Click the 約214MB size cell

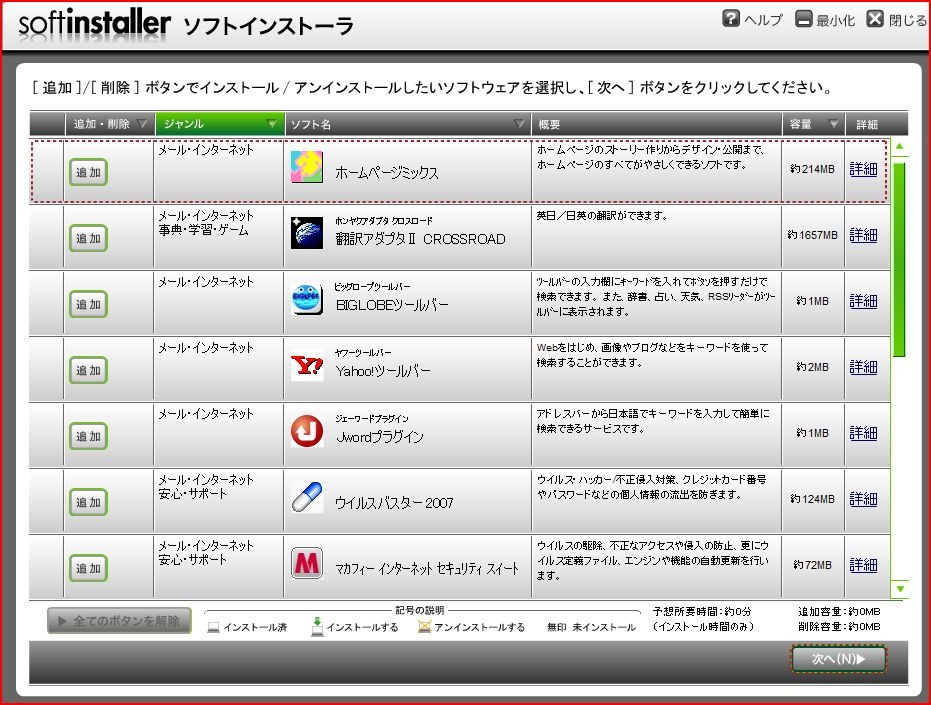(x=812, y=169)
